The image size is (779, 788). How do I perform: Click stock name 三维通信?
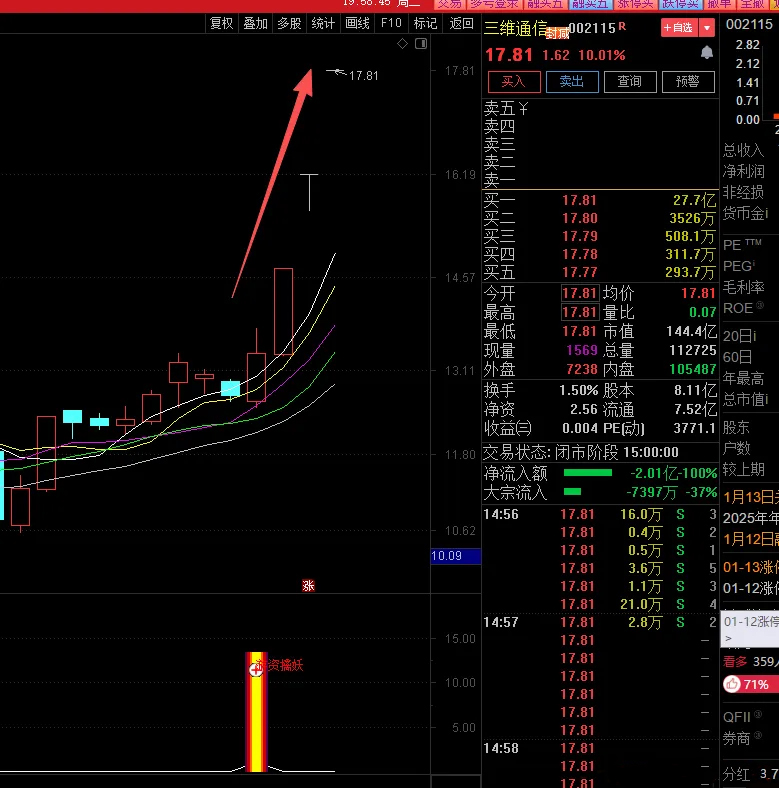(x=516, y=28)
